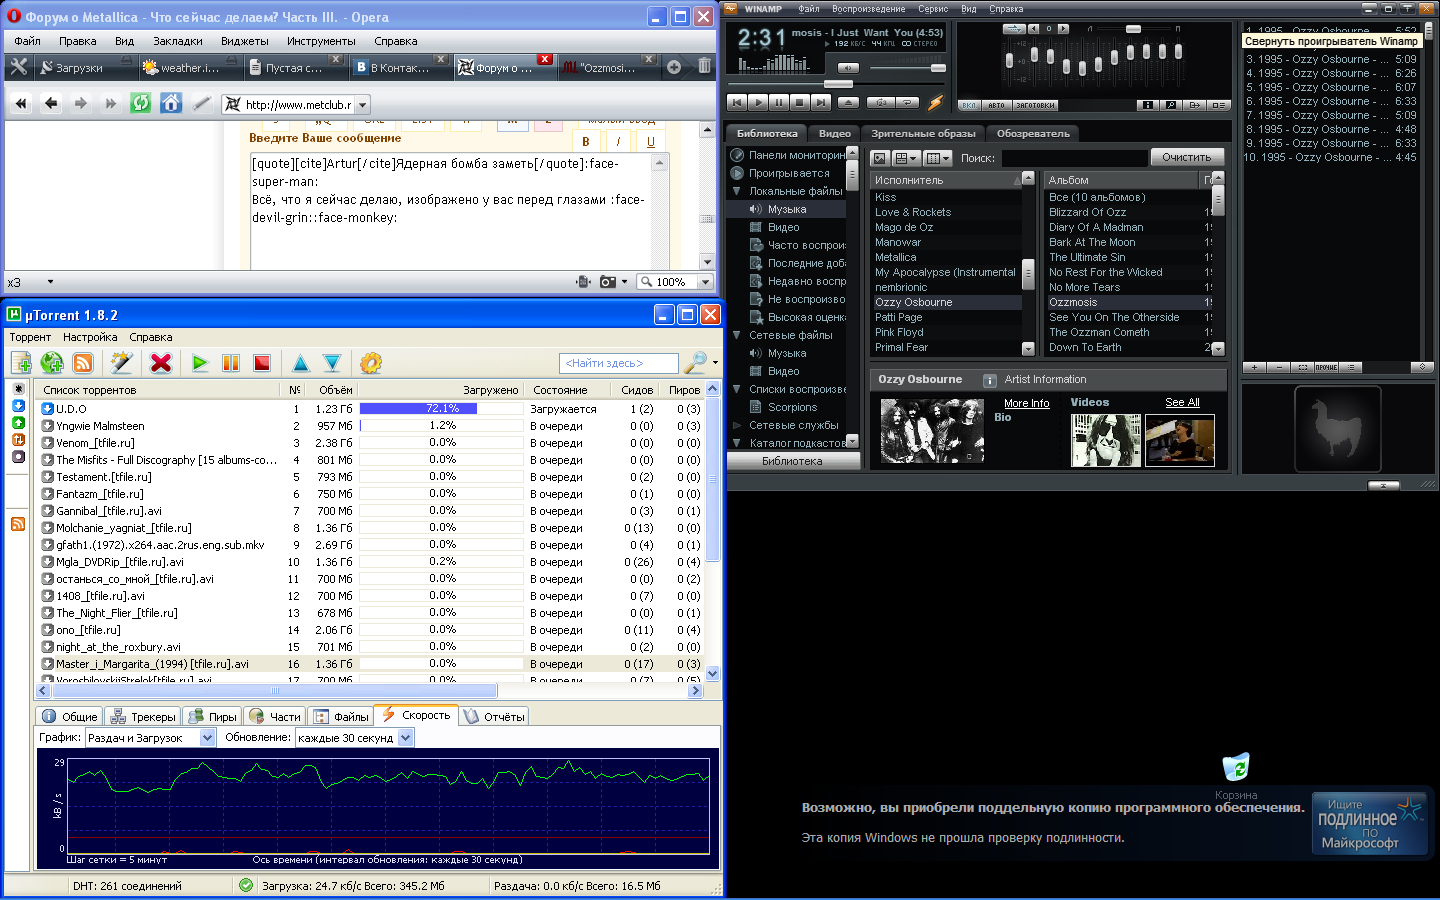The image size is (1440, 900).
Task: Toggle the equalizer АВТО button
Action: [996, 105]
